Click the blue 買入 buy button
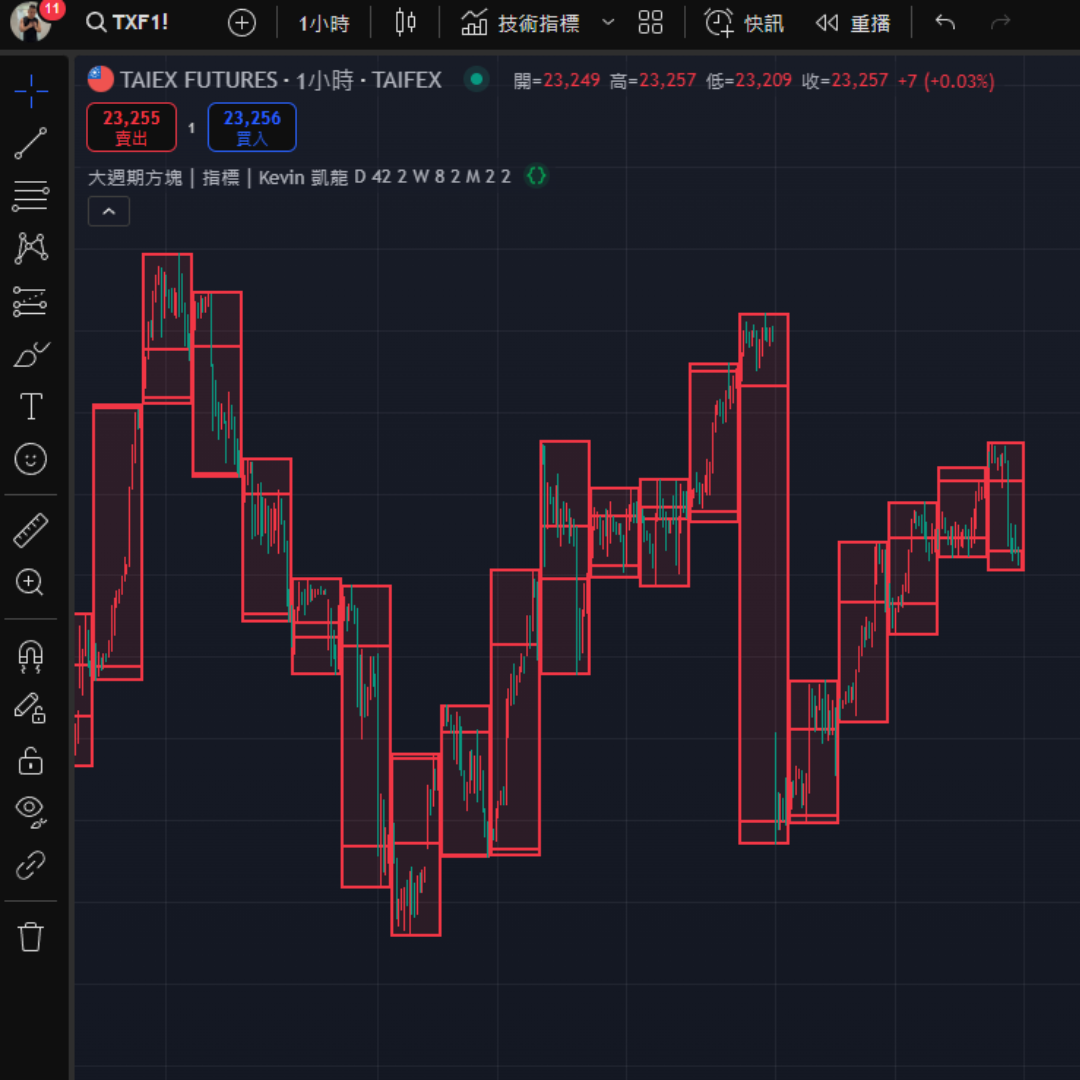Screen dimensions: 1080x1080 (252, 127)
